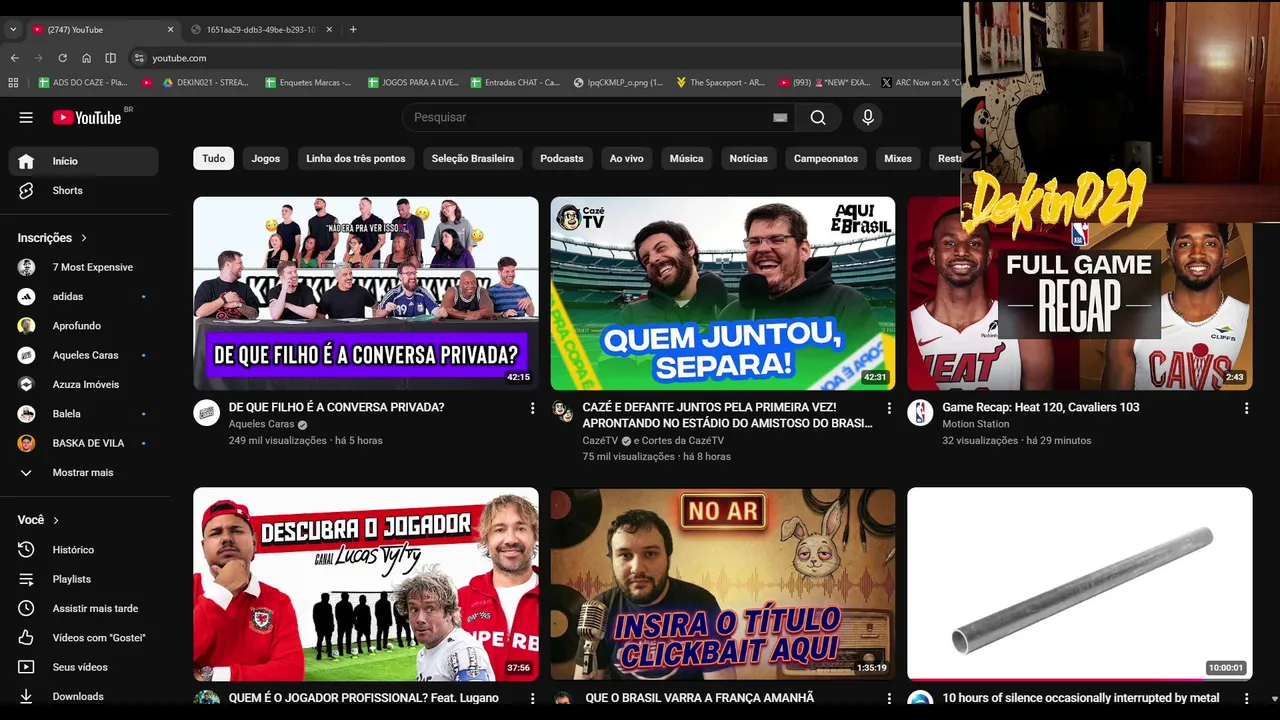Select the Música chip
This screenshot has height=720, width=1280.
tap(687, 158)
